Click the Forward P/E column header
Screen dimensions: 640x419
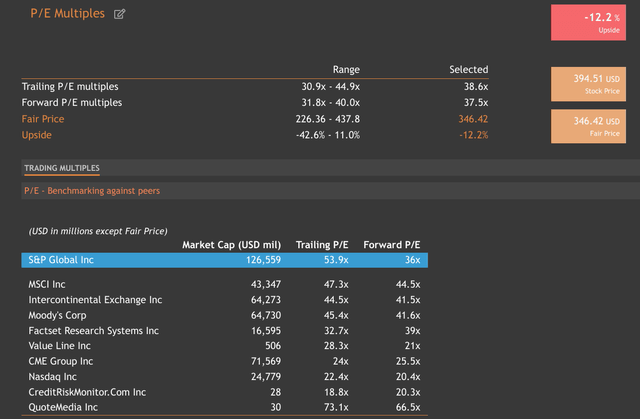pyautogui.click(x=392, y=245)
